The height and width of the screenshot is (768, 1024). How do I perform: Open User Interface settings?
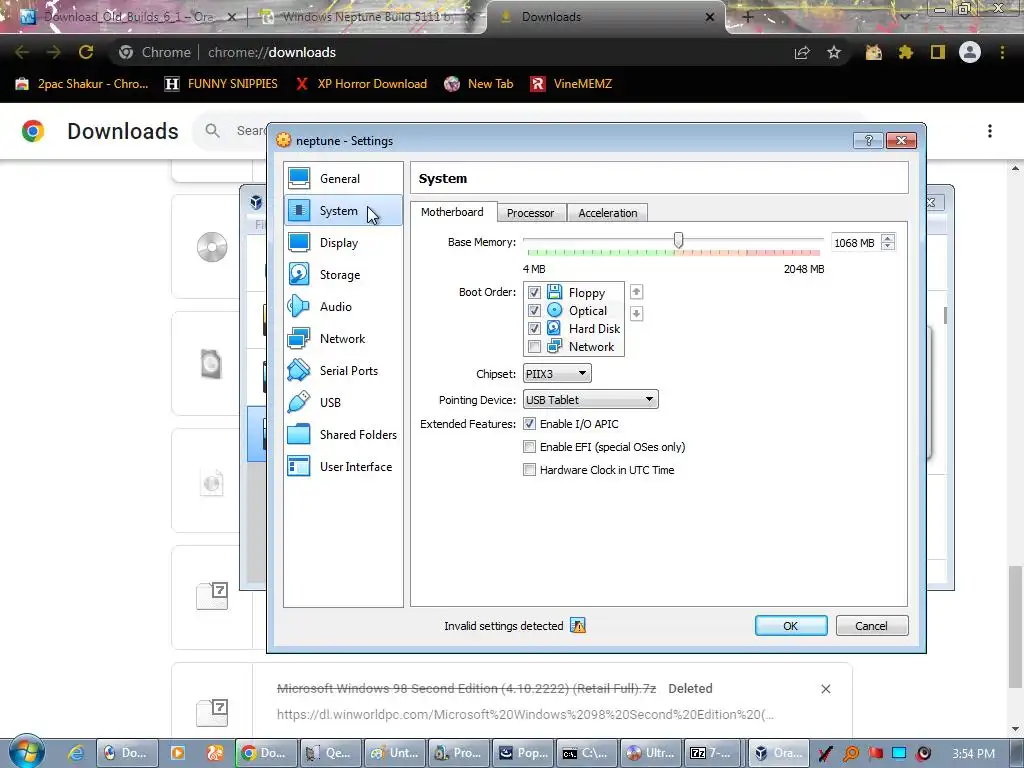(343, 466)
